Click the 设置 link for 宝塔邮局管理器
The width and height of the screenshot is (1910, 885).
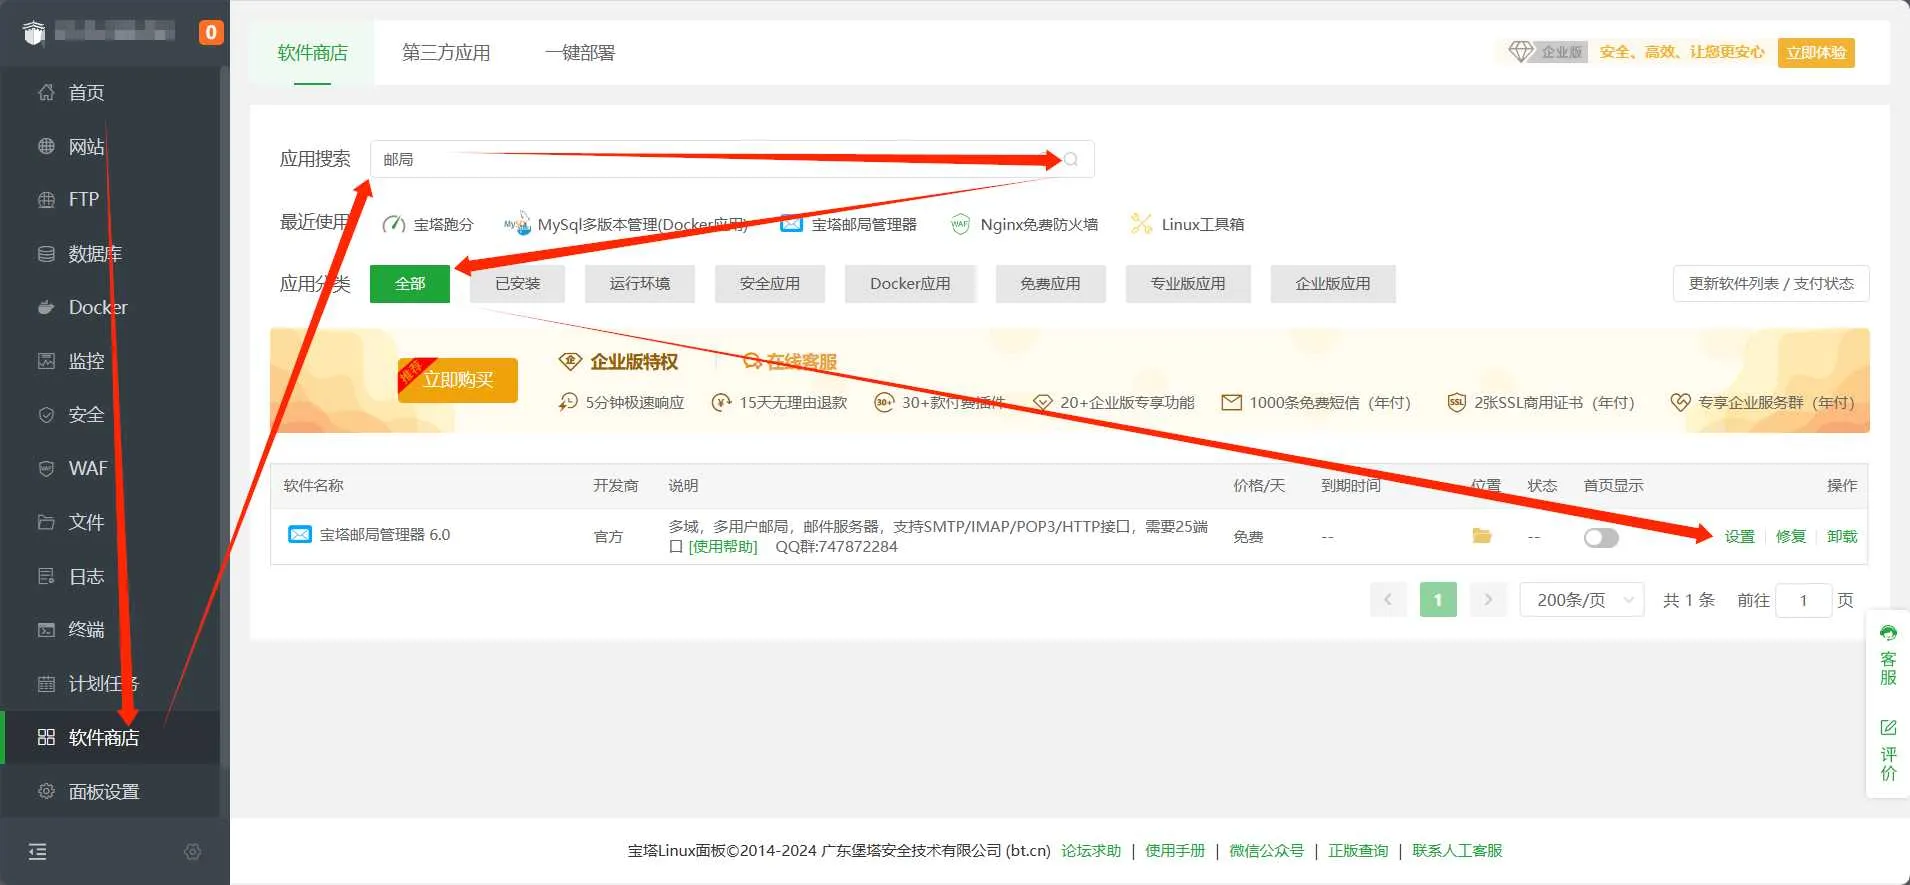tap(1739, 537)
